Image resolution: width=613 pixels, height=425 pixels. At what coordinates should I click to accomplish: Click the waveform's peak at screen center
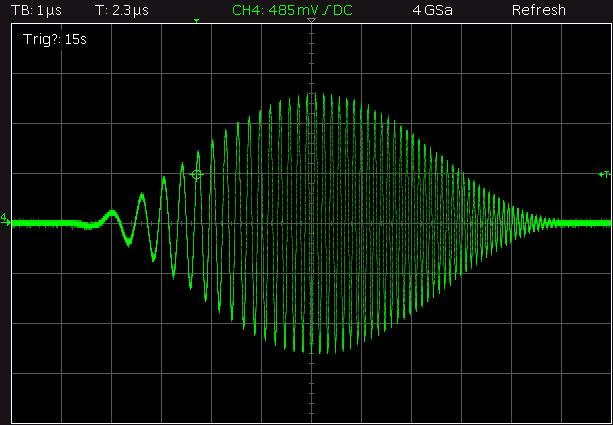tap(312, 97)
